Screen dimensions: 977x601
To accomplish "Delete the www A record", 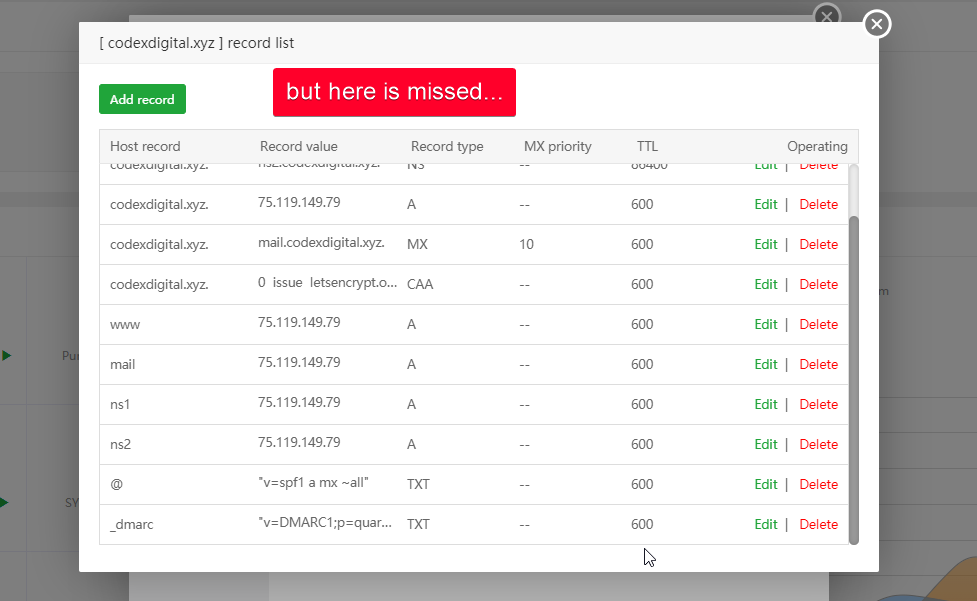I will point(818,324).
